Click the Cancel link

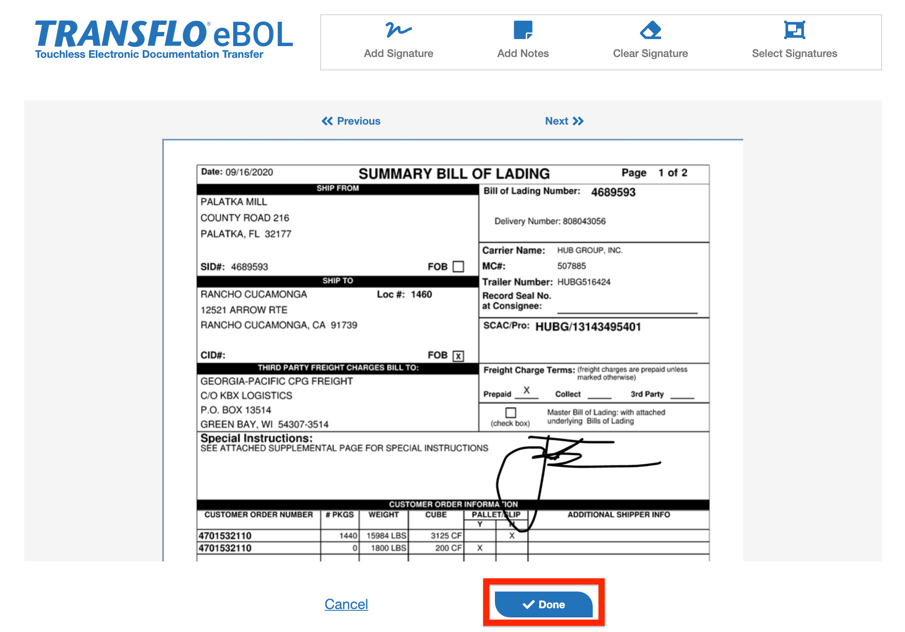[346, 604]
